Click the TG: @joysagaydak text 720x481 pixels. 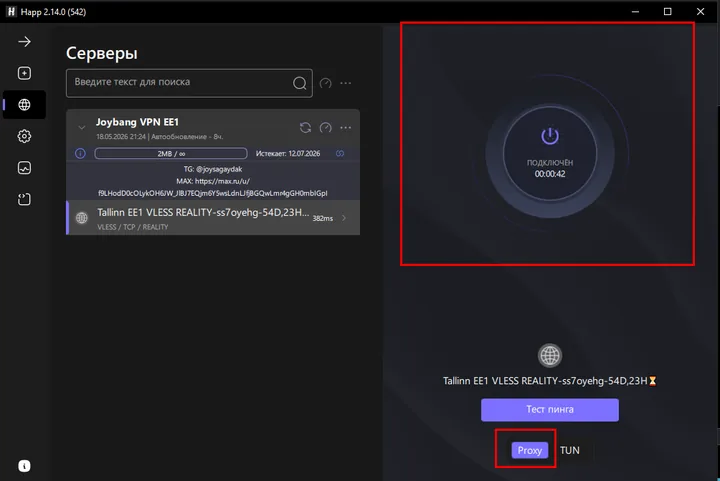point(213,169)
